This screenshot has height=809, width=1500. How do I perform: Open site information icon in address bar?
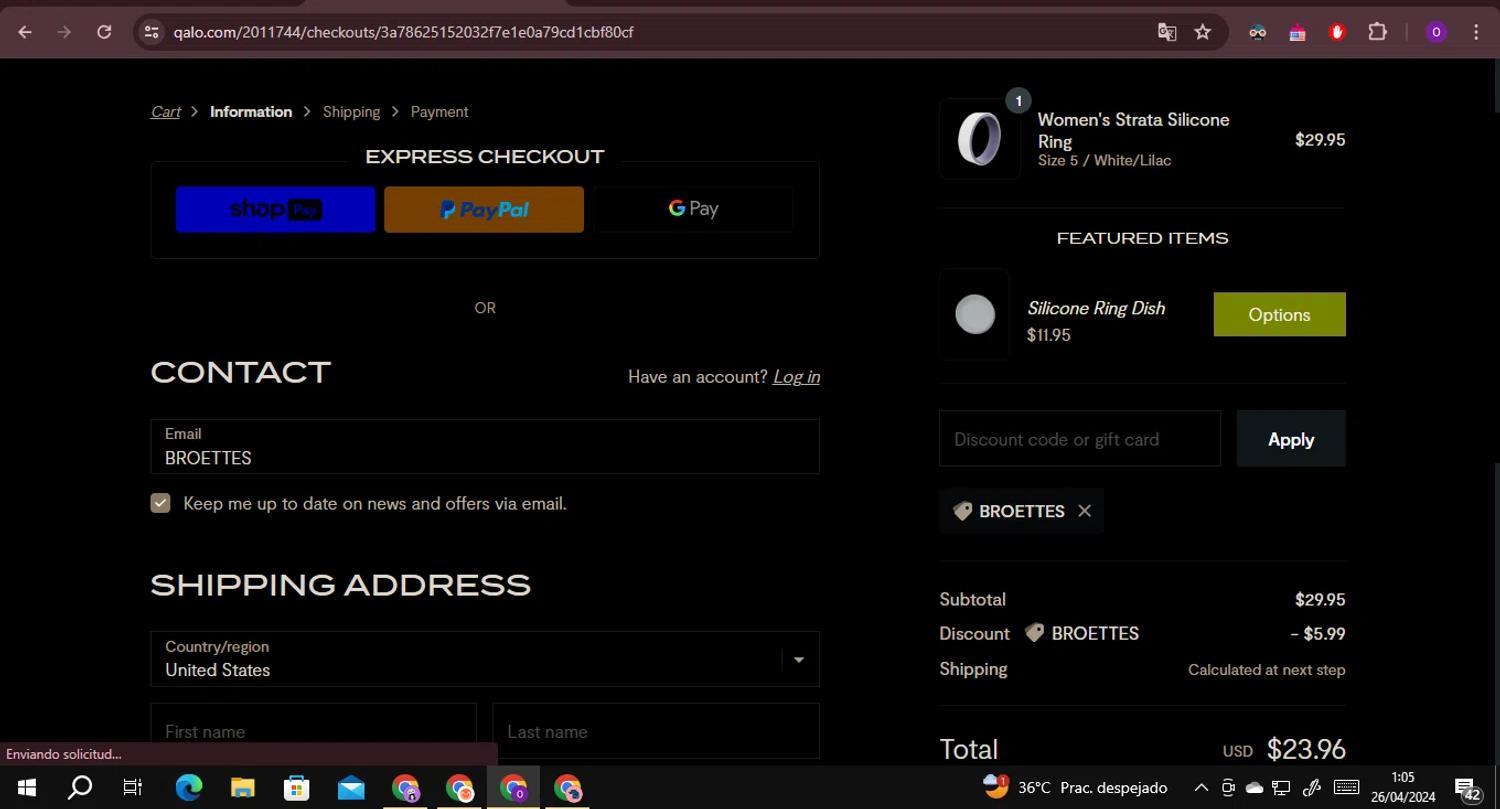tap(151, 32)
